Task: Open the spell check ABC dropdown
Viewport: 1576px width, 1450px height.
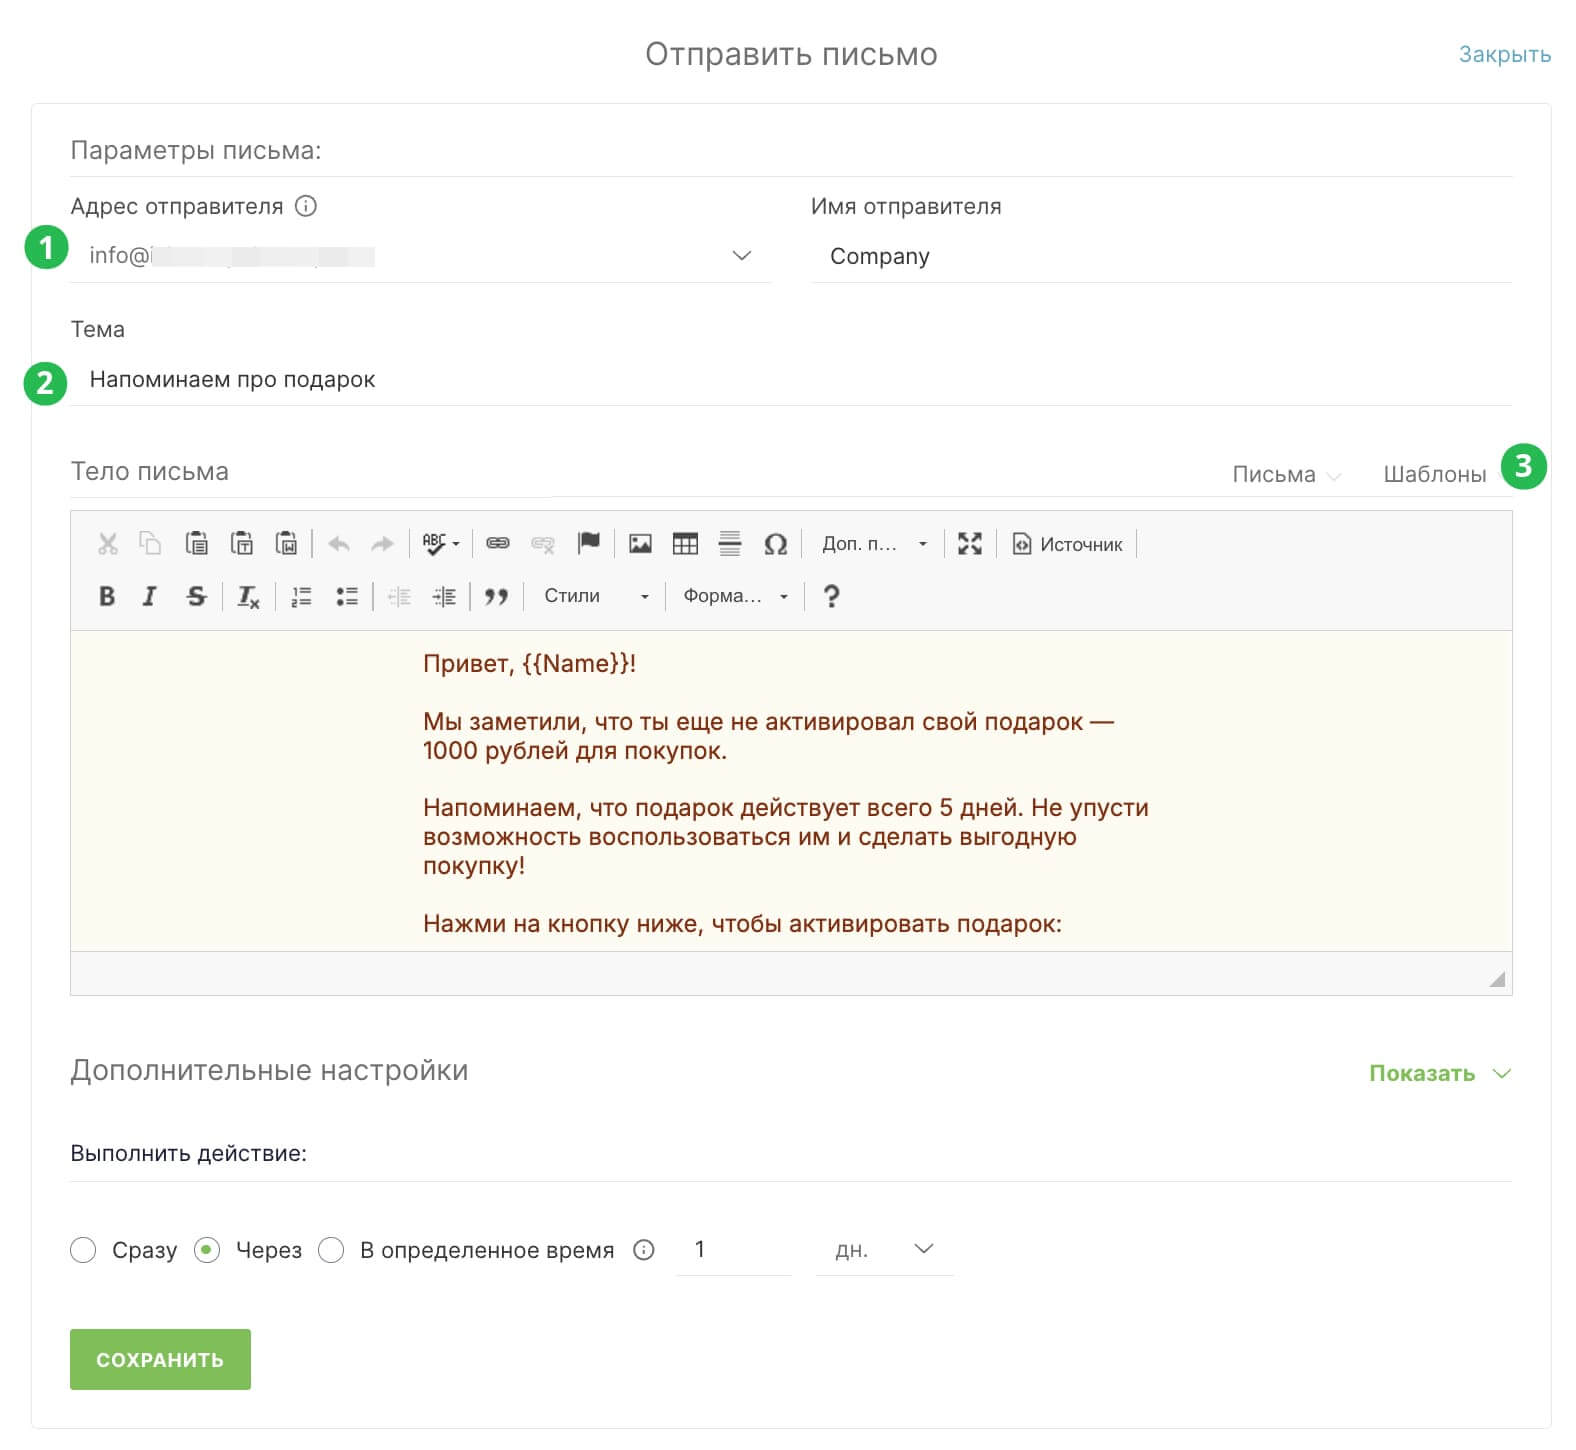Action: coord(441,544)
